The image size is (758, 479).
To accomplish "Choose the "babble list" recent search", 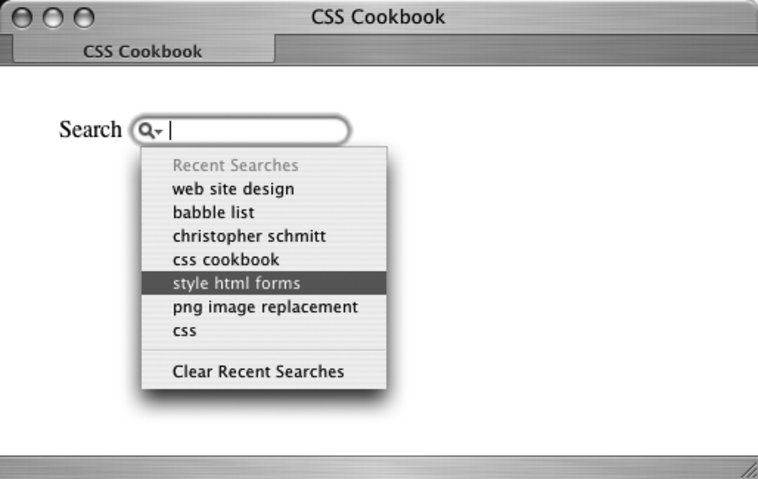I will [213, 212].
